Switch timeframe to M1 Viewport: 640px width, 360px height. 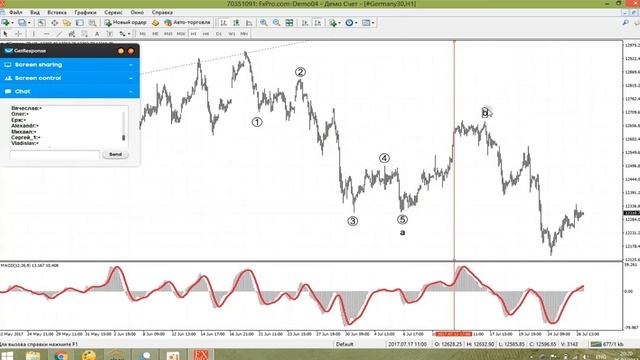(142, 34)
